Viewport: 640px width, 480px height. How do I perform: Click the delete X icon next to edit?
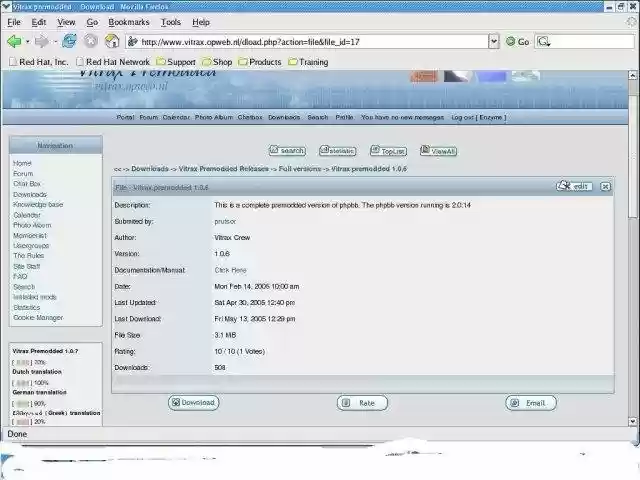tap(605, 187)
